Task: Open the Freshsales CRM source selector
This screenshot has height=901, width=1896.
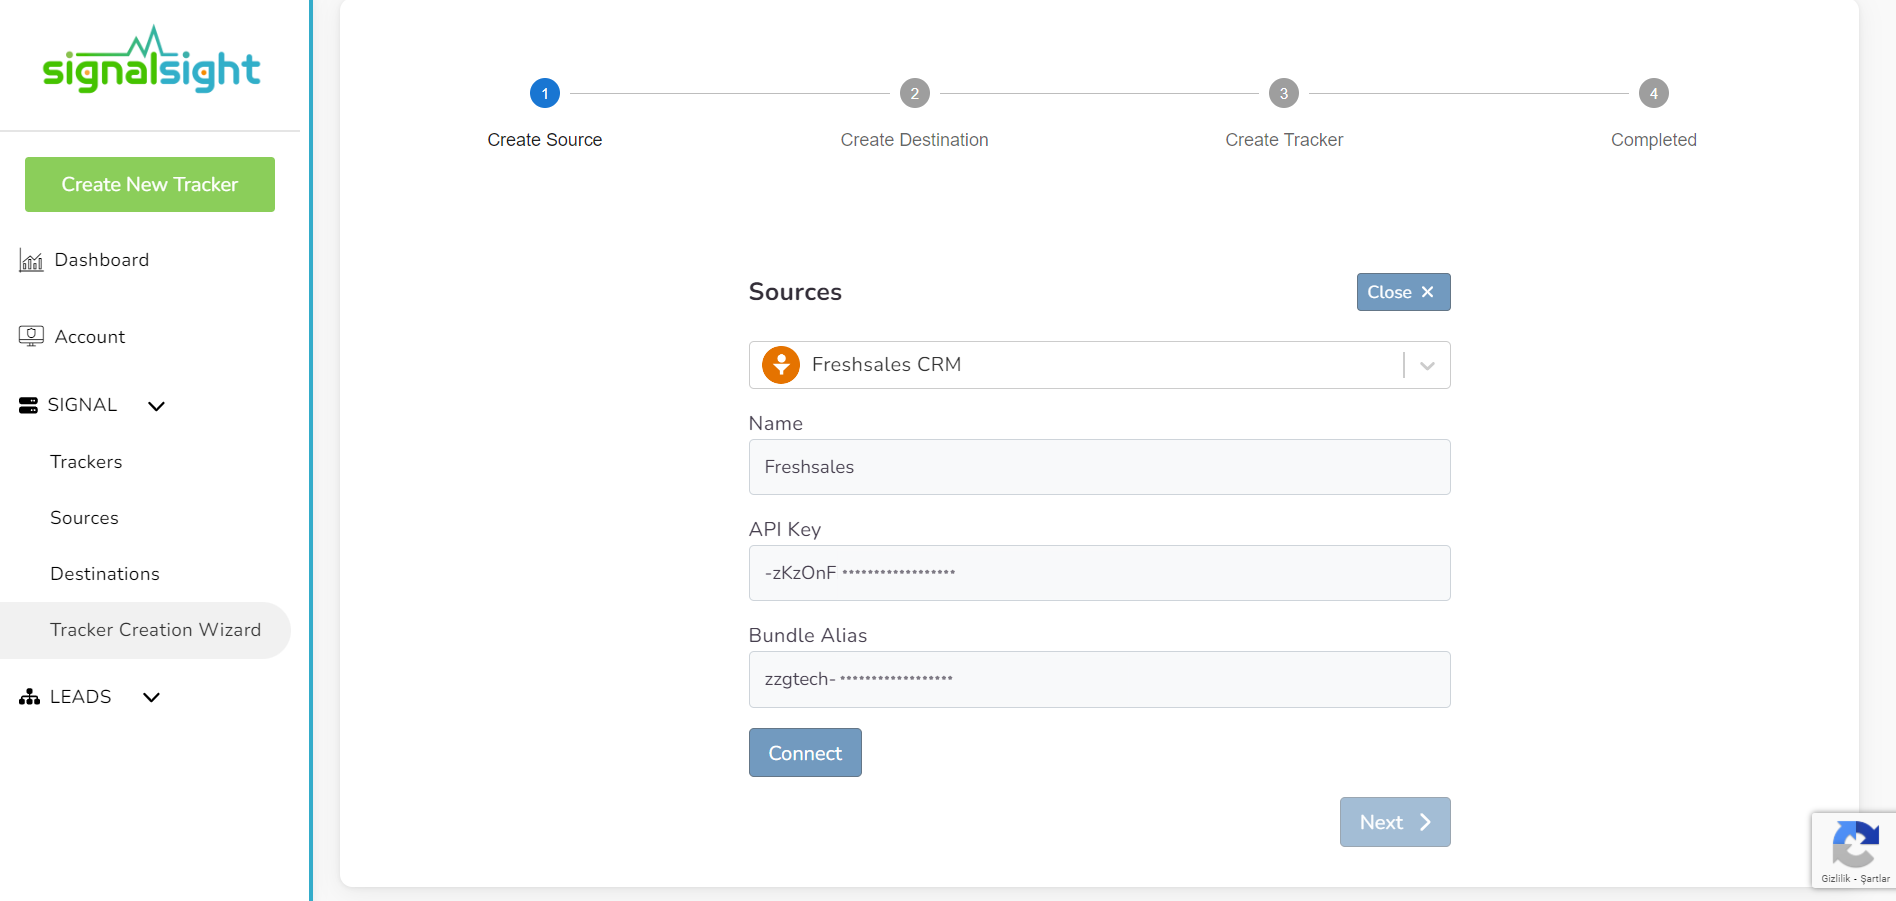Action: tap(1099, 365)
